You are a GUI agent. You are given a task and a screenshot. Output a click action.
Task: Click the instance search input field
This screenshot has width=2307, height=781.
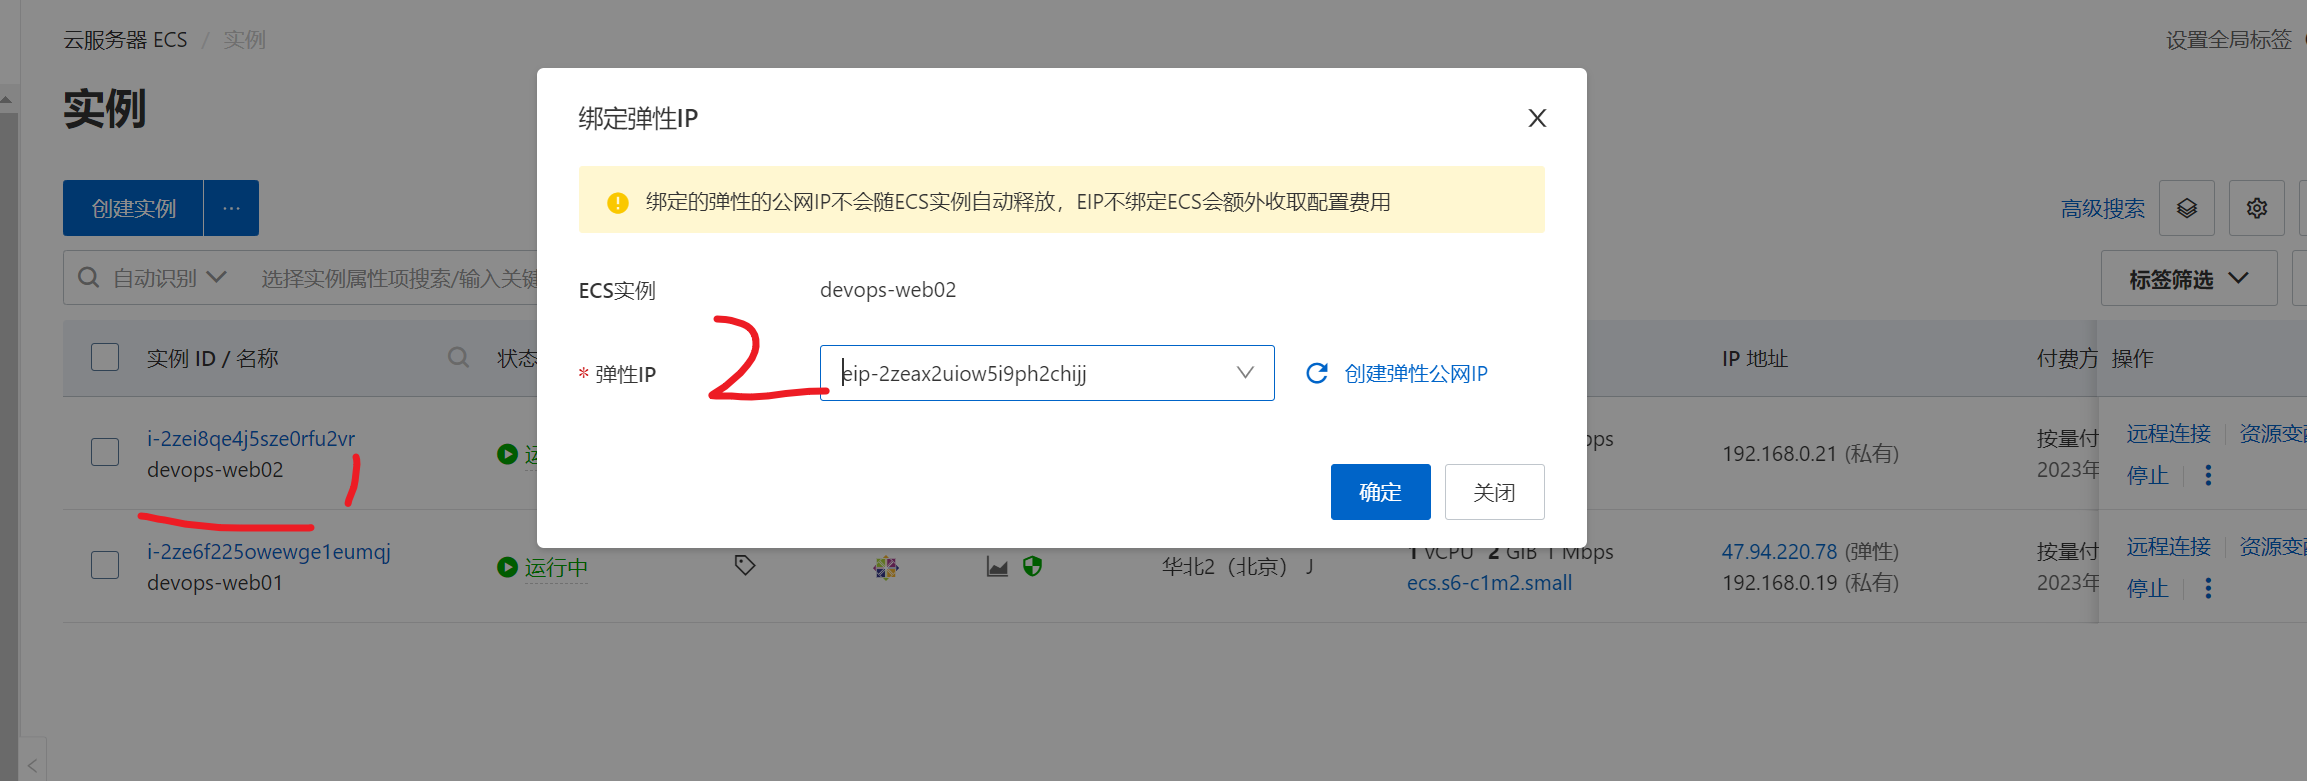click(x=400, y=278)
